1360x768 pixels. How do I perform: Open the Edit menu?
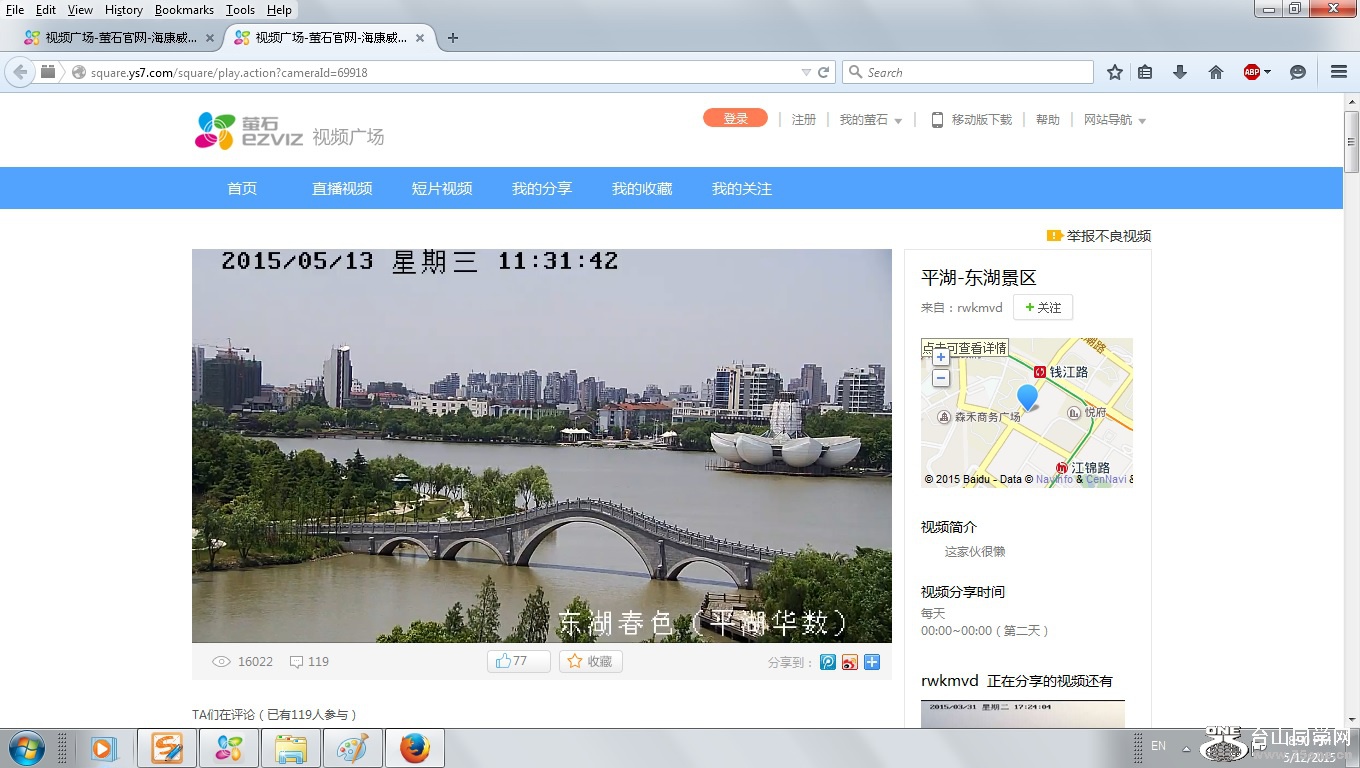point(46,10)
